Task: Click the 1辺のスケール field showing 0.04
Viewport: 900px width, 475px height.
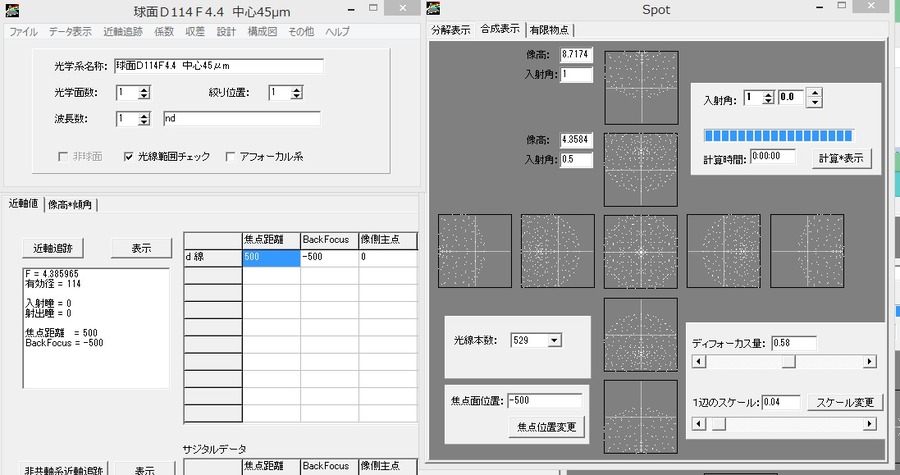Action: click(781, 402)
